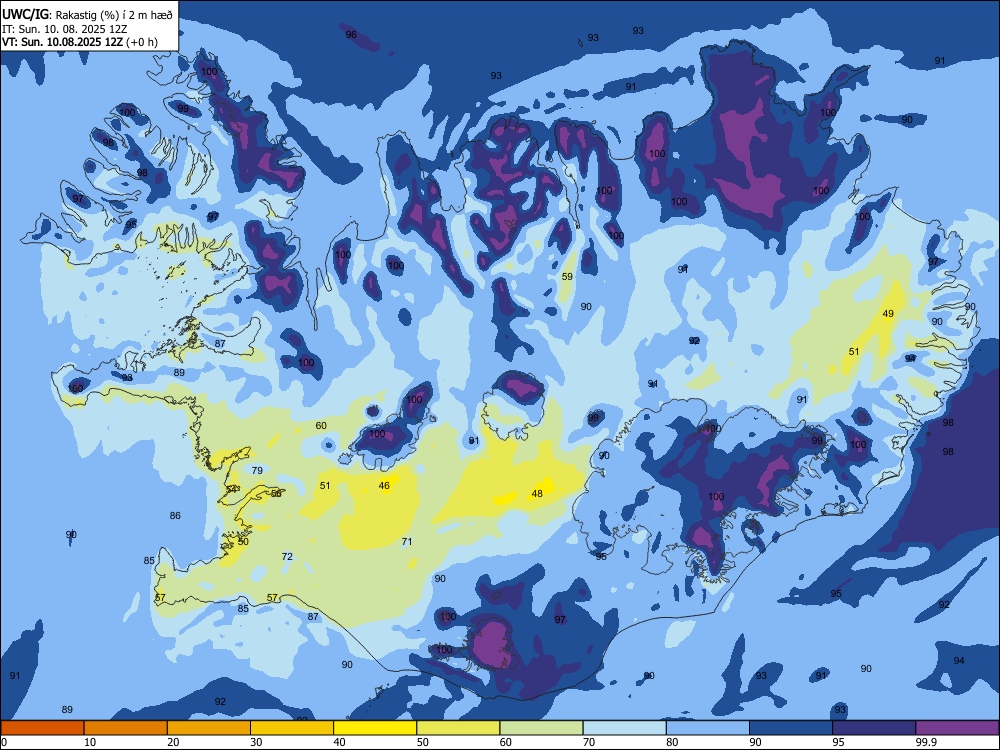This screenshot has height=750, width=1000.
Task: Pick the light green 60–70 legend block
Action: click(x=541, y=728)
